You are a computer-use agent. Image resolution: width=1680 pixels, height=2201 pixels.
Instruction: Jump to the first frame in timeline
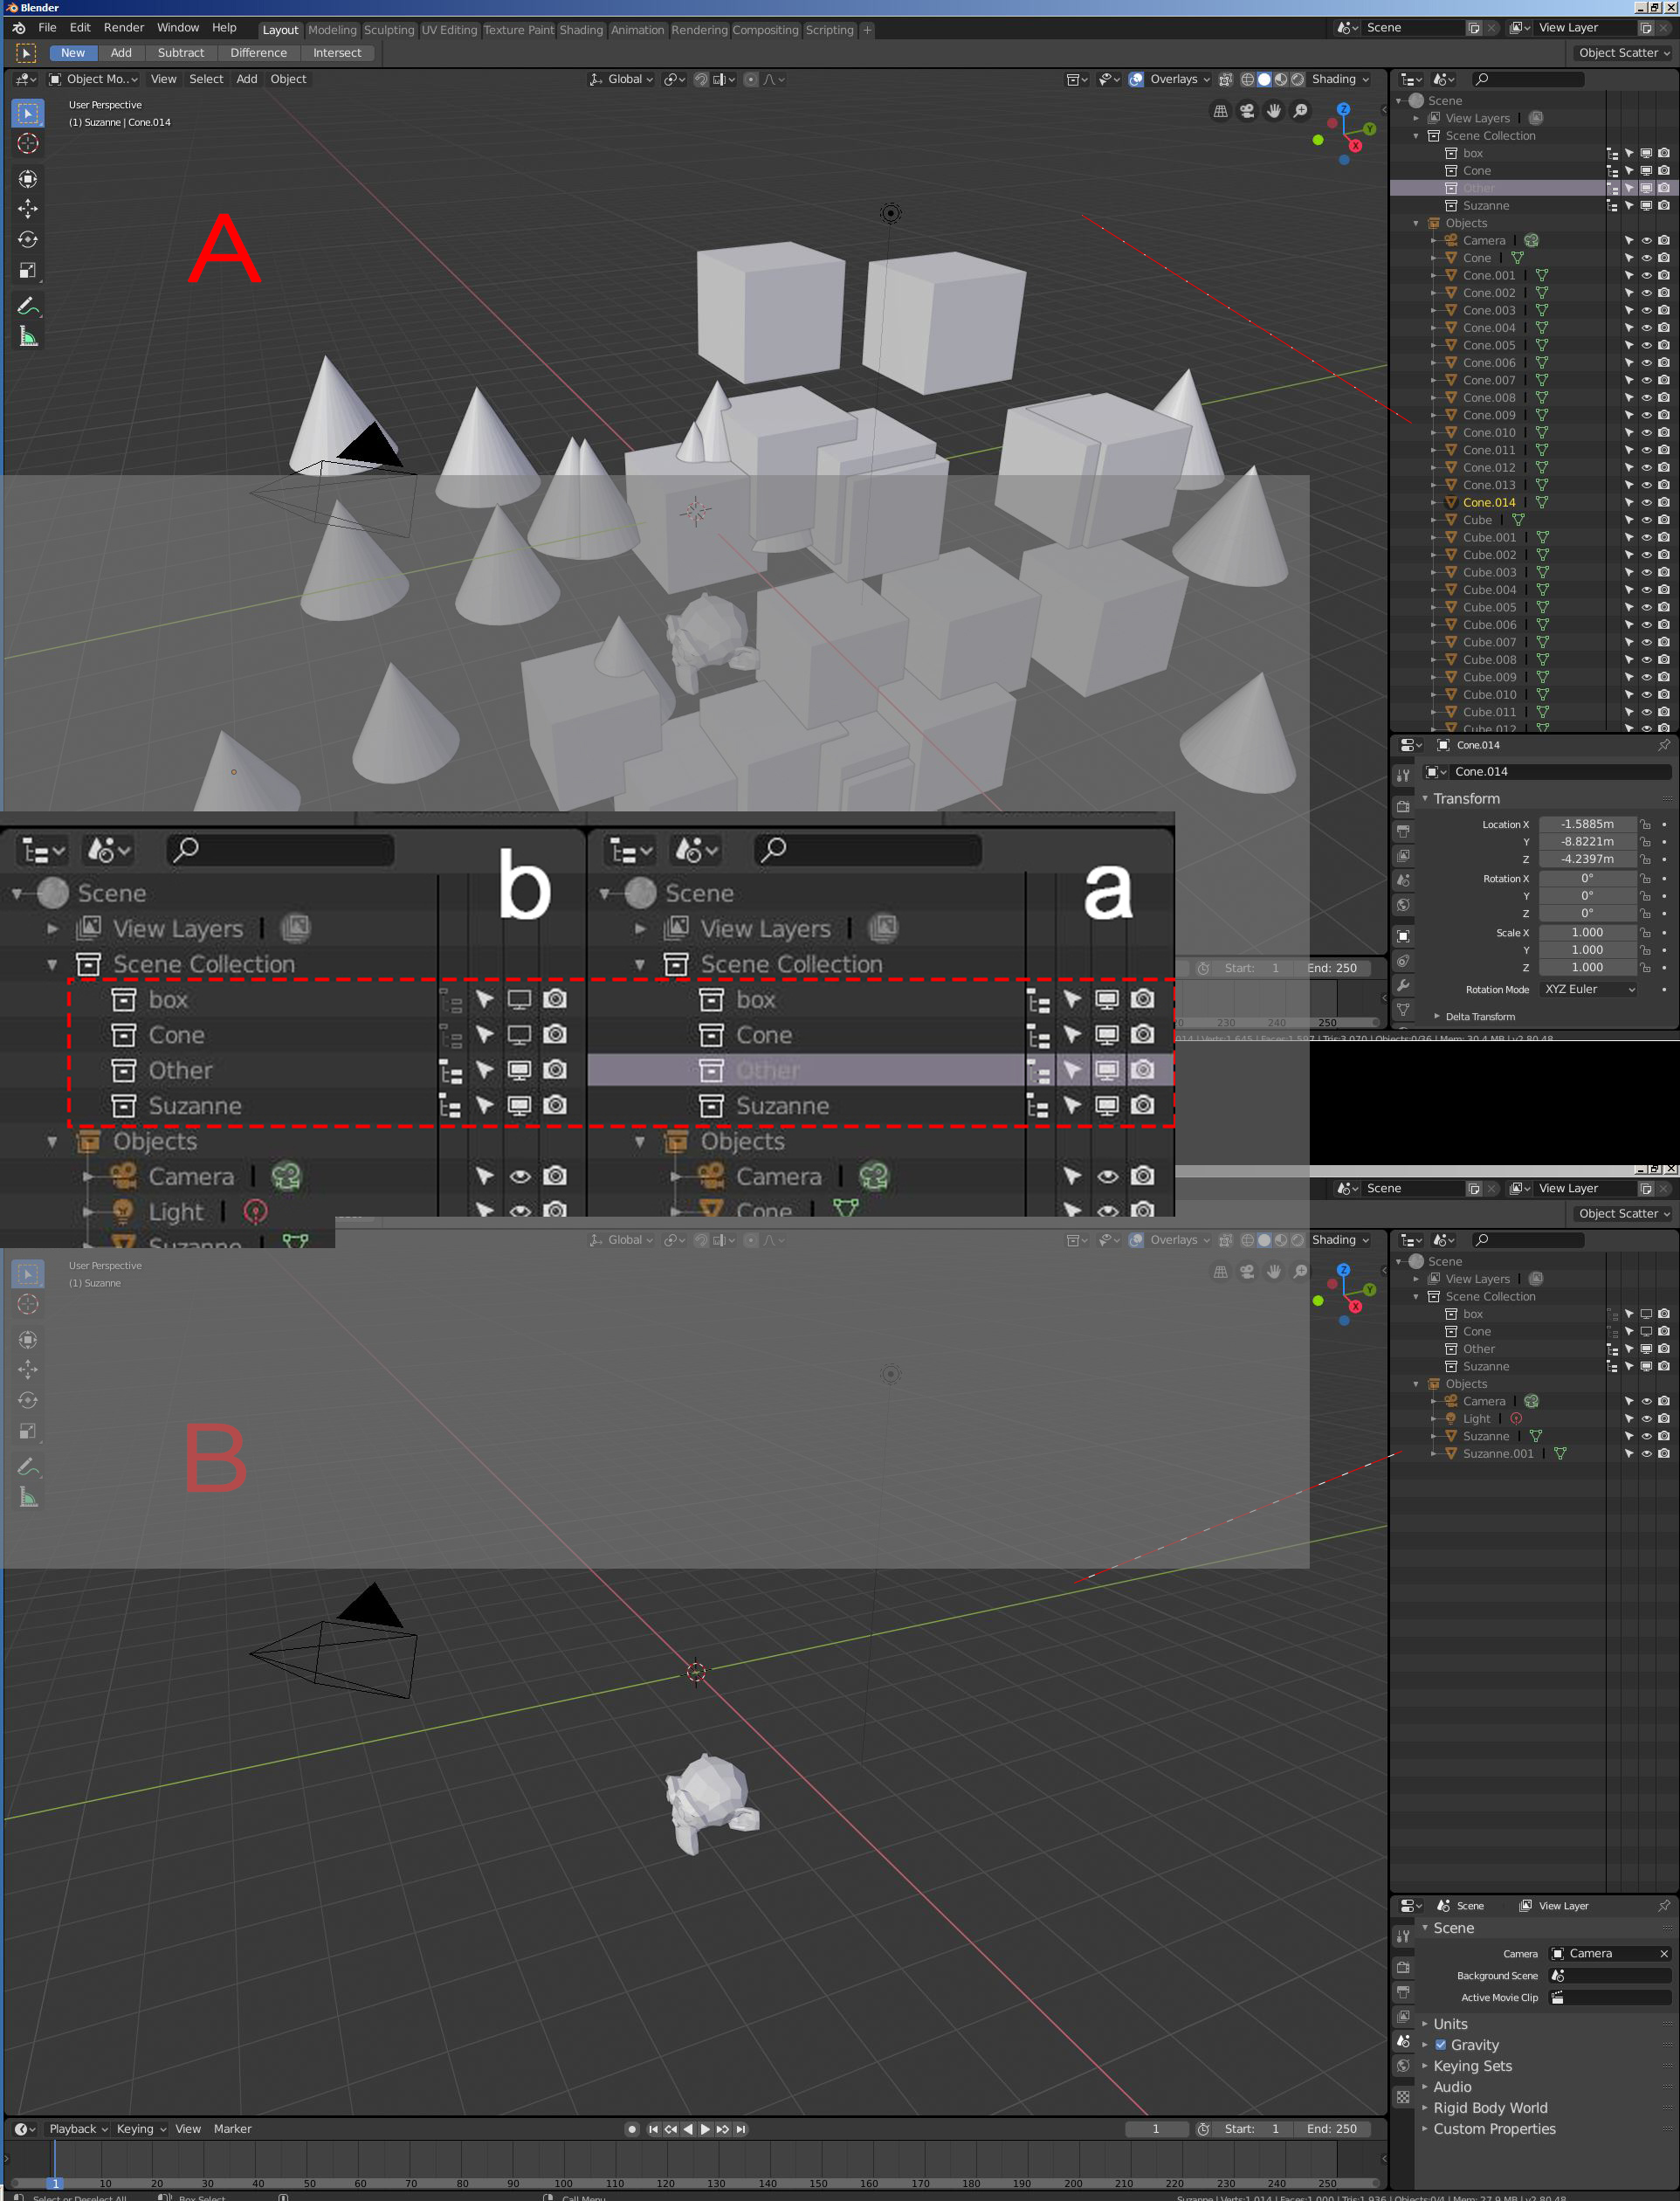pyautogui.click(x=653, y=2129)
